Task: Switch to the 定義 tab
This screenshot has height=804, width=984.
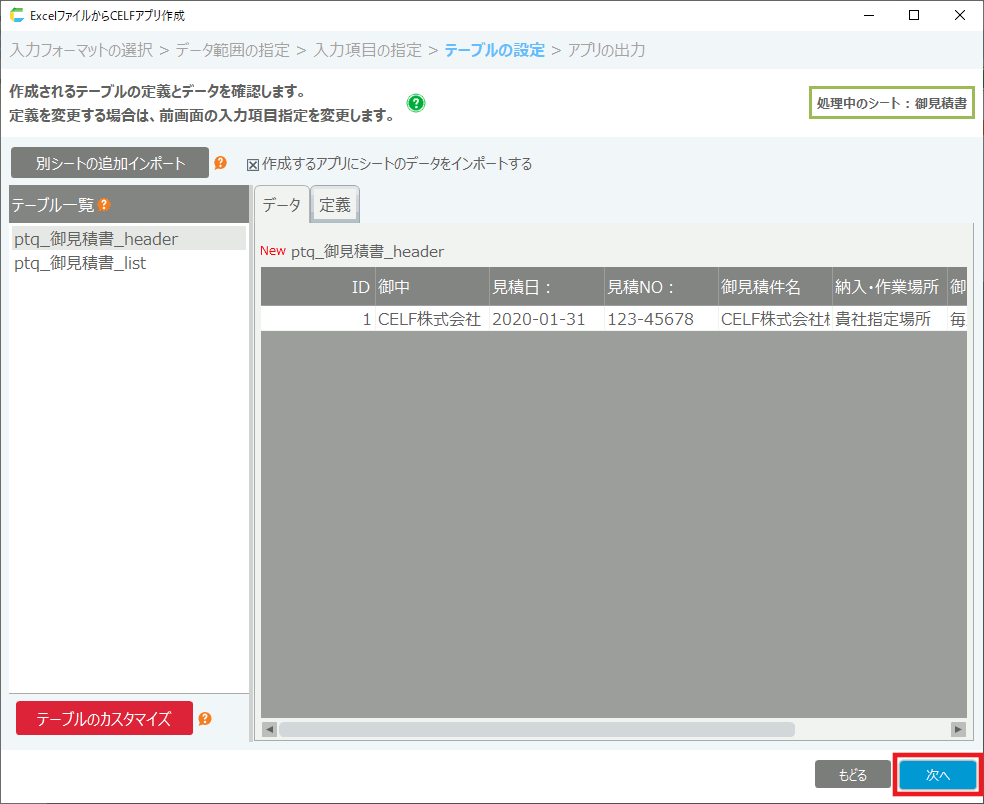Action: (335, 205)
